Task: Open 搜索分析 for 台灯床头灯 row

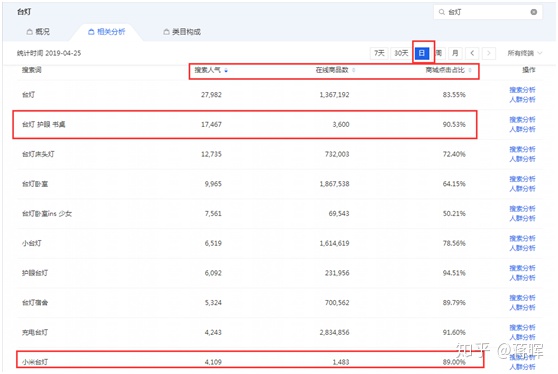Action: (x=522, y=149)
